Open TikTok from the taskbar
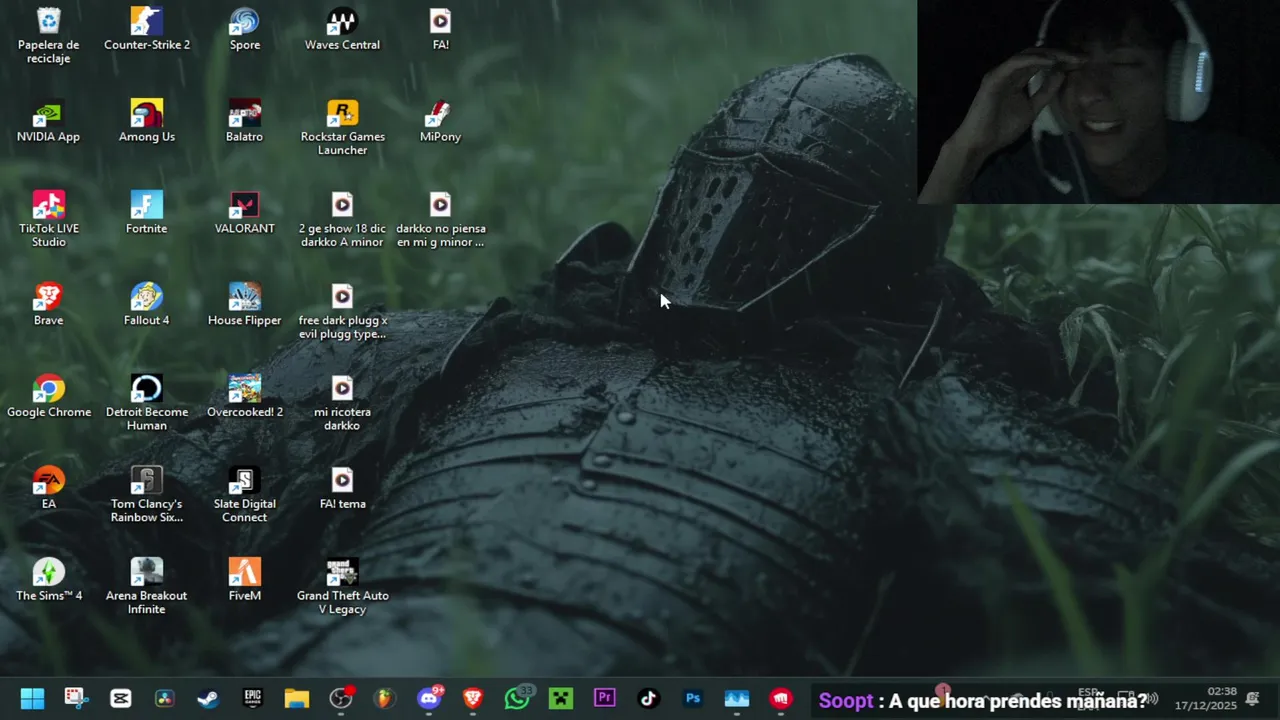The height and width of the screenshot is (720, 1280). tap(649, 698)
